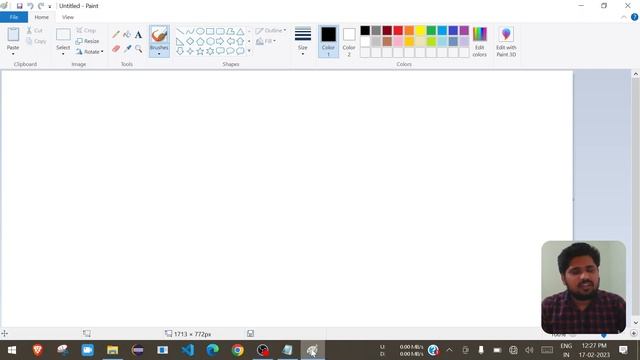Click the vertical scrollbar up arrow

pos(636,74)
